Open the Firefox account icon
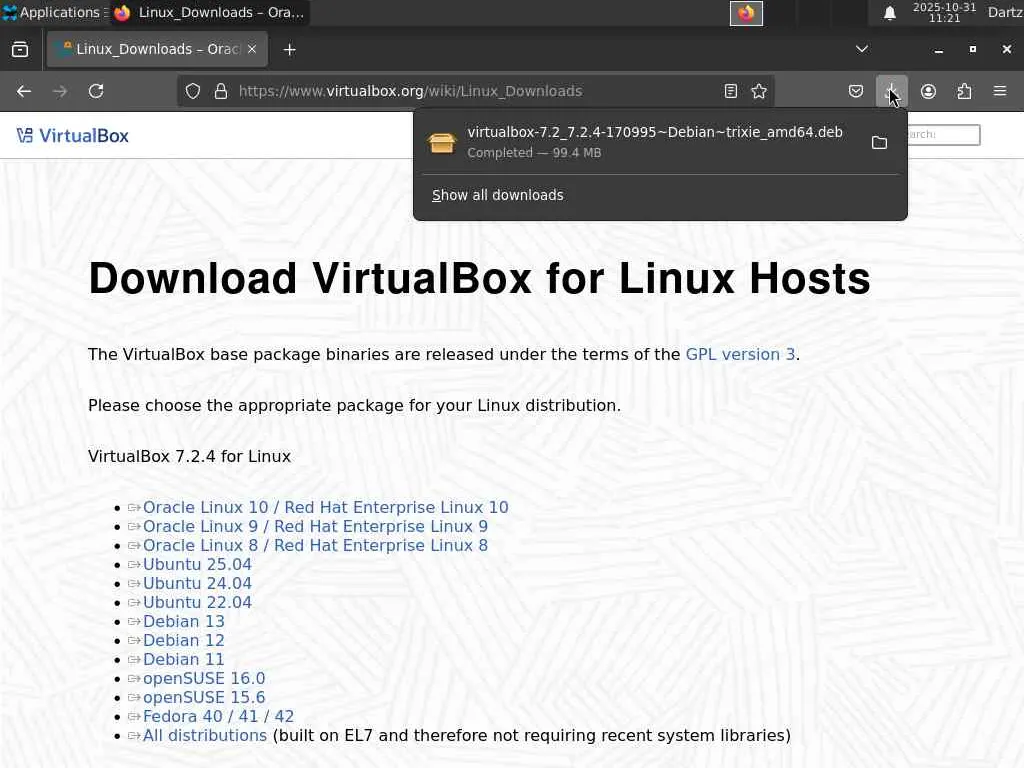 point(928,91)
